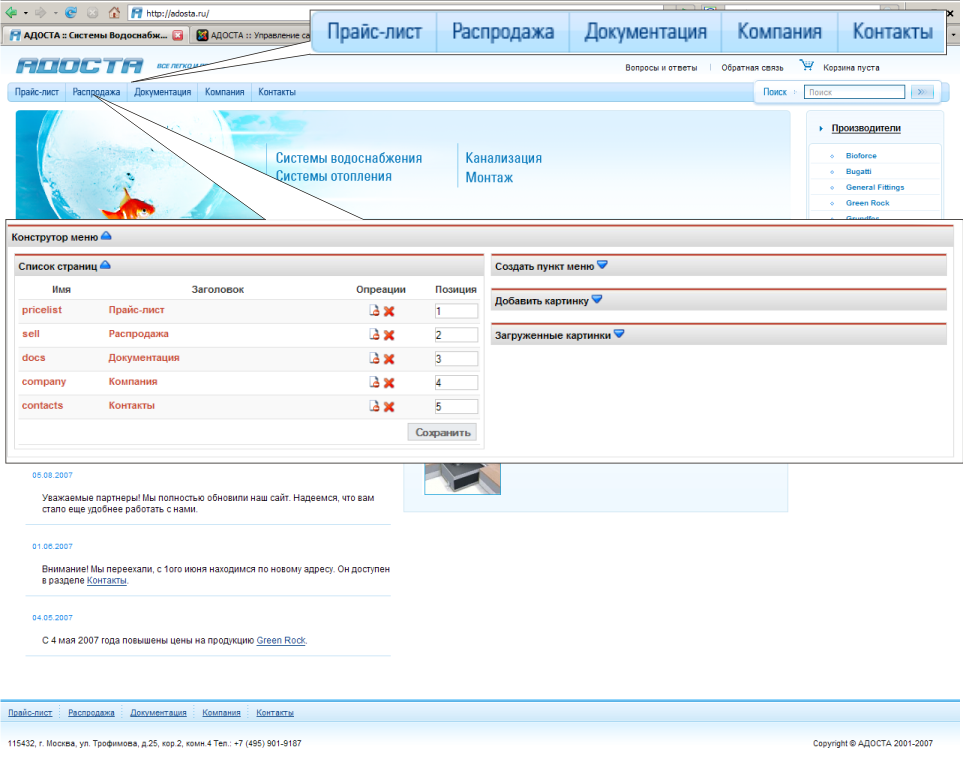The width and height of the screenshot is (963, 768).
Task: Open the Green Rock link in news
Action: (280, 640)
